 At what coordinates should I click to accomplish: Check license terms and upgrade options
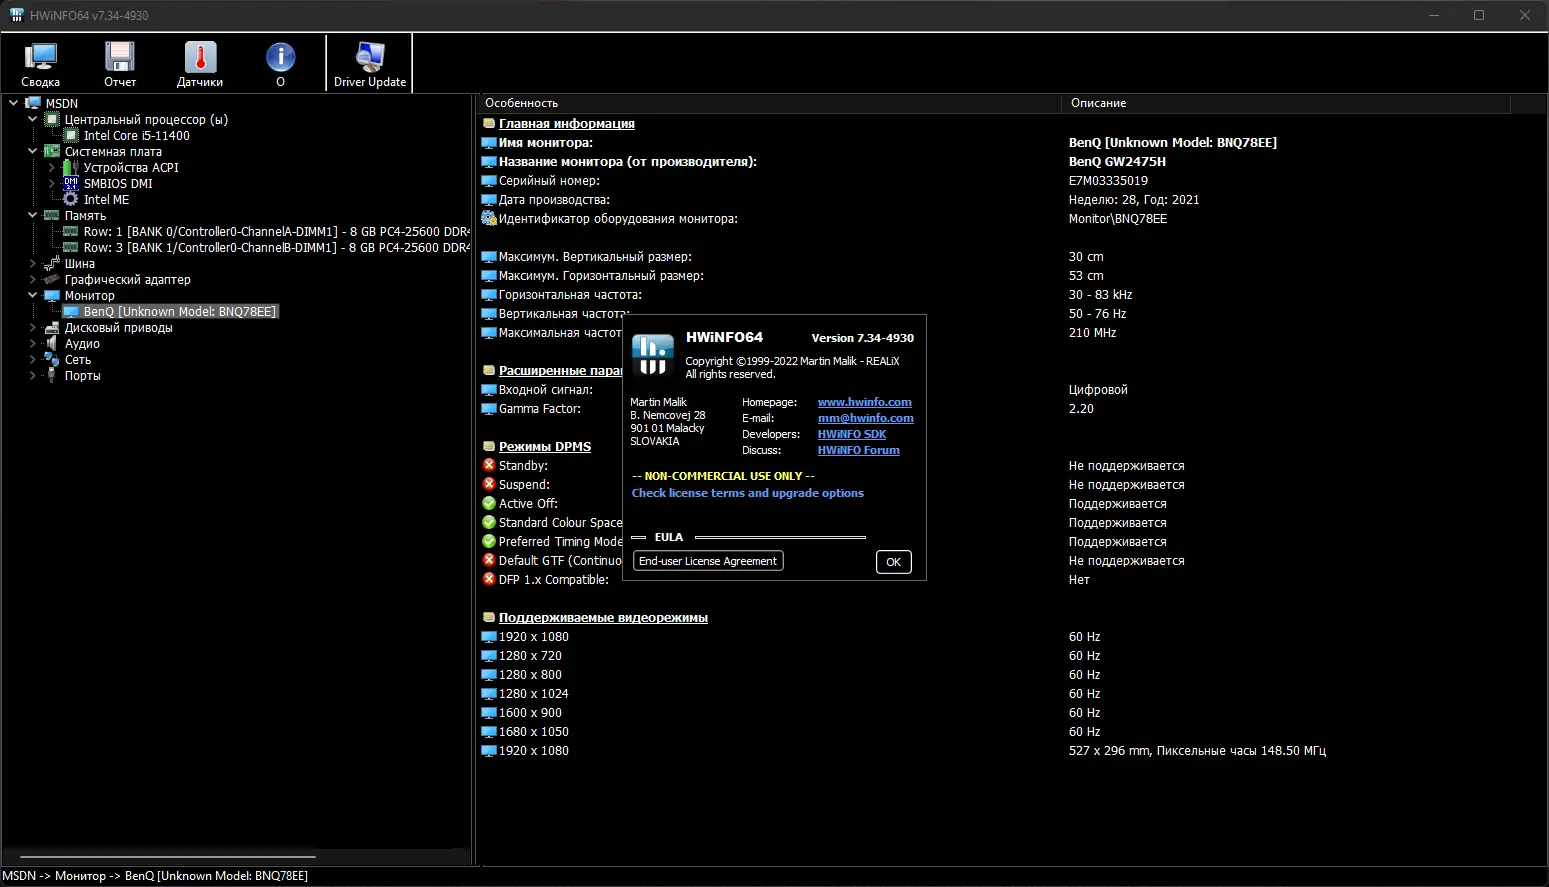(748, 493)
